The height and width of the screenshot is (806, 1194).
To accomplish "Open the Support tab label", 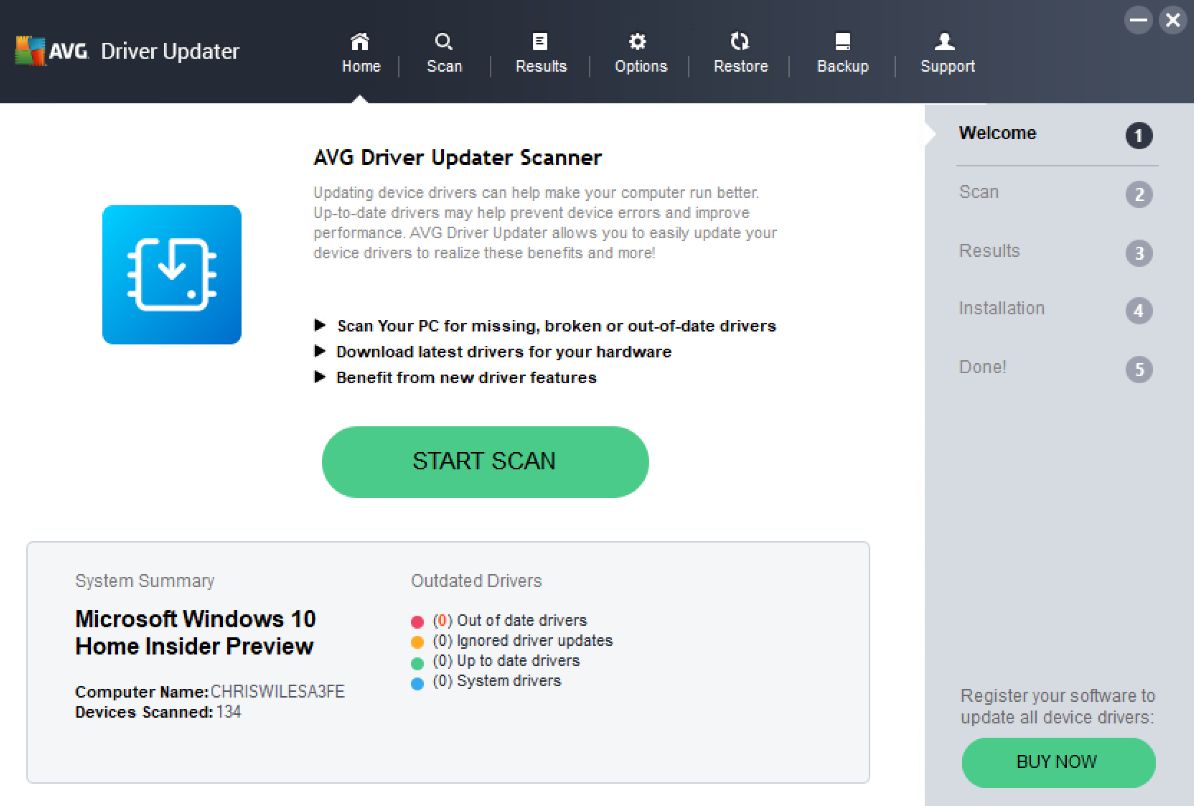I will [x=947, y=66].
